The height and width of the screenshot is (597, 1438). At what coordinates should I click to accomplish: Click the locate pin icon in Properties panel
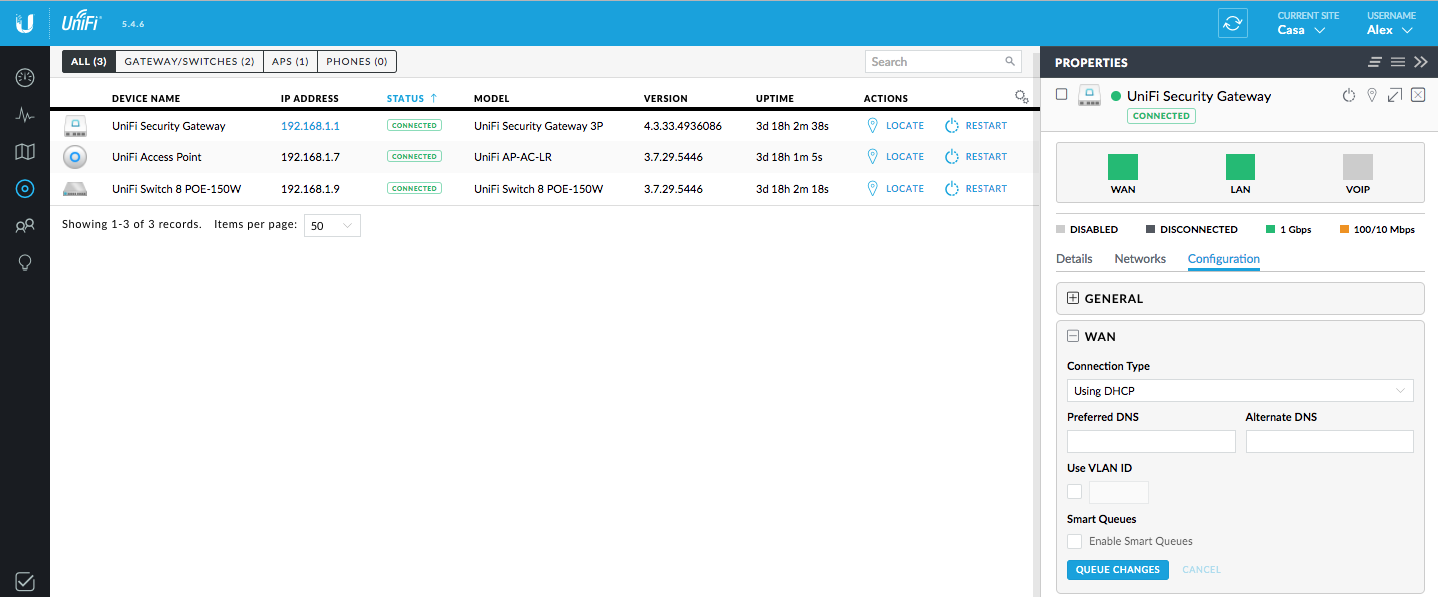pyautogui.click(x=1372, y=95)
